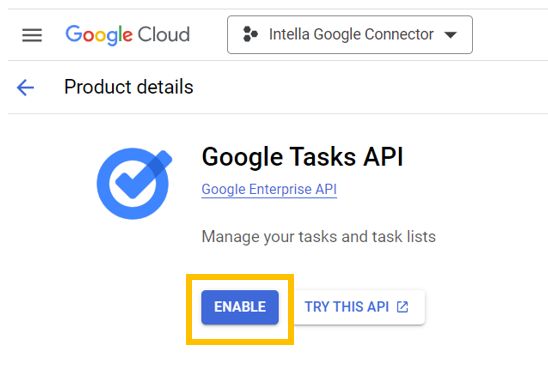Click the Google Tasks checkmark logo
The width and height of the screenshot is (548, 371).
(x=134, y=184)
